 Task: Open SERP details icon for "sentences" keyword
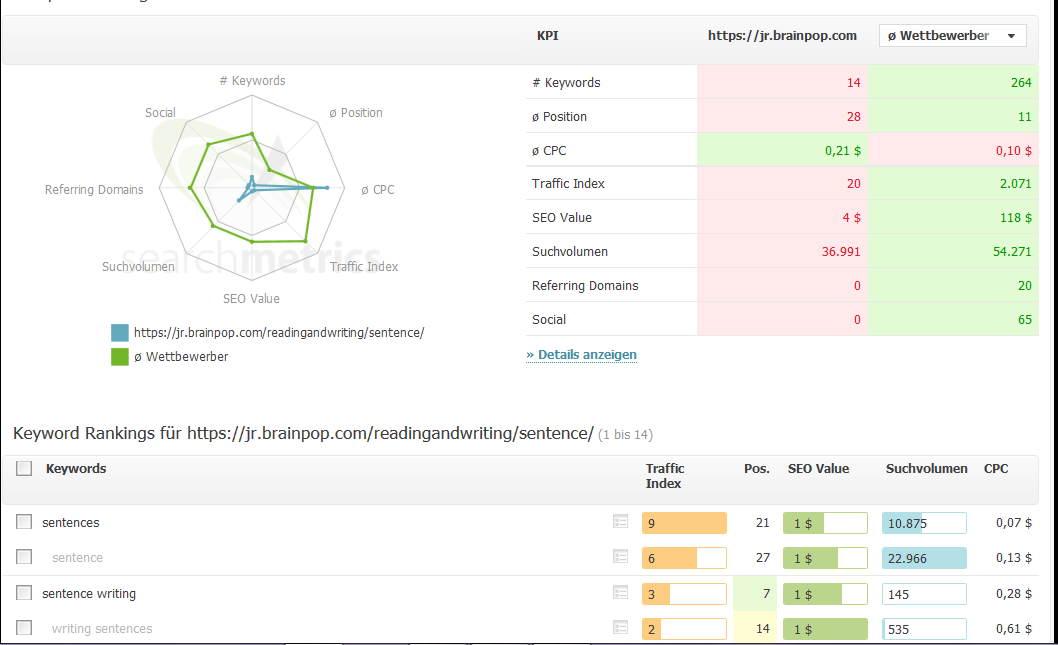621,522
